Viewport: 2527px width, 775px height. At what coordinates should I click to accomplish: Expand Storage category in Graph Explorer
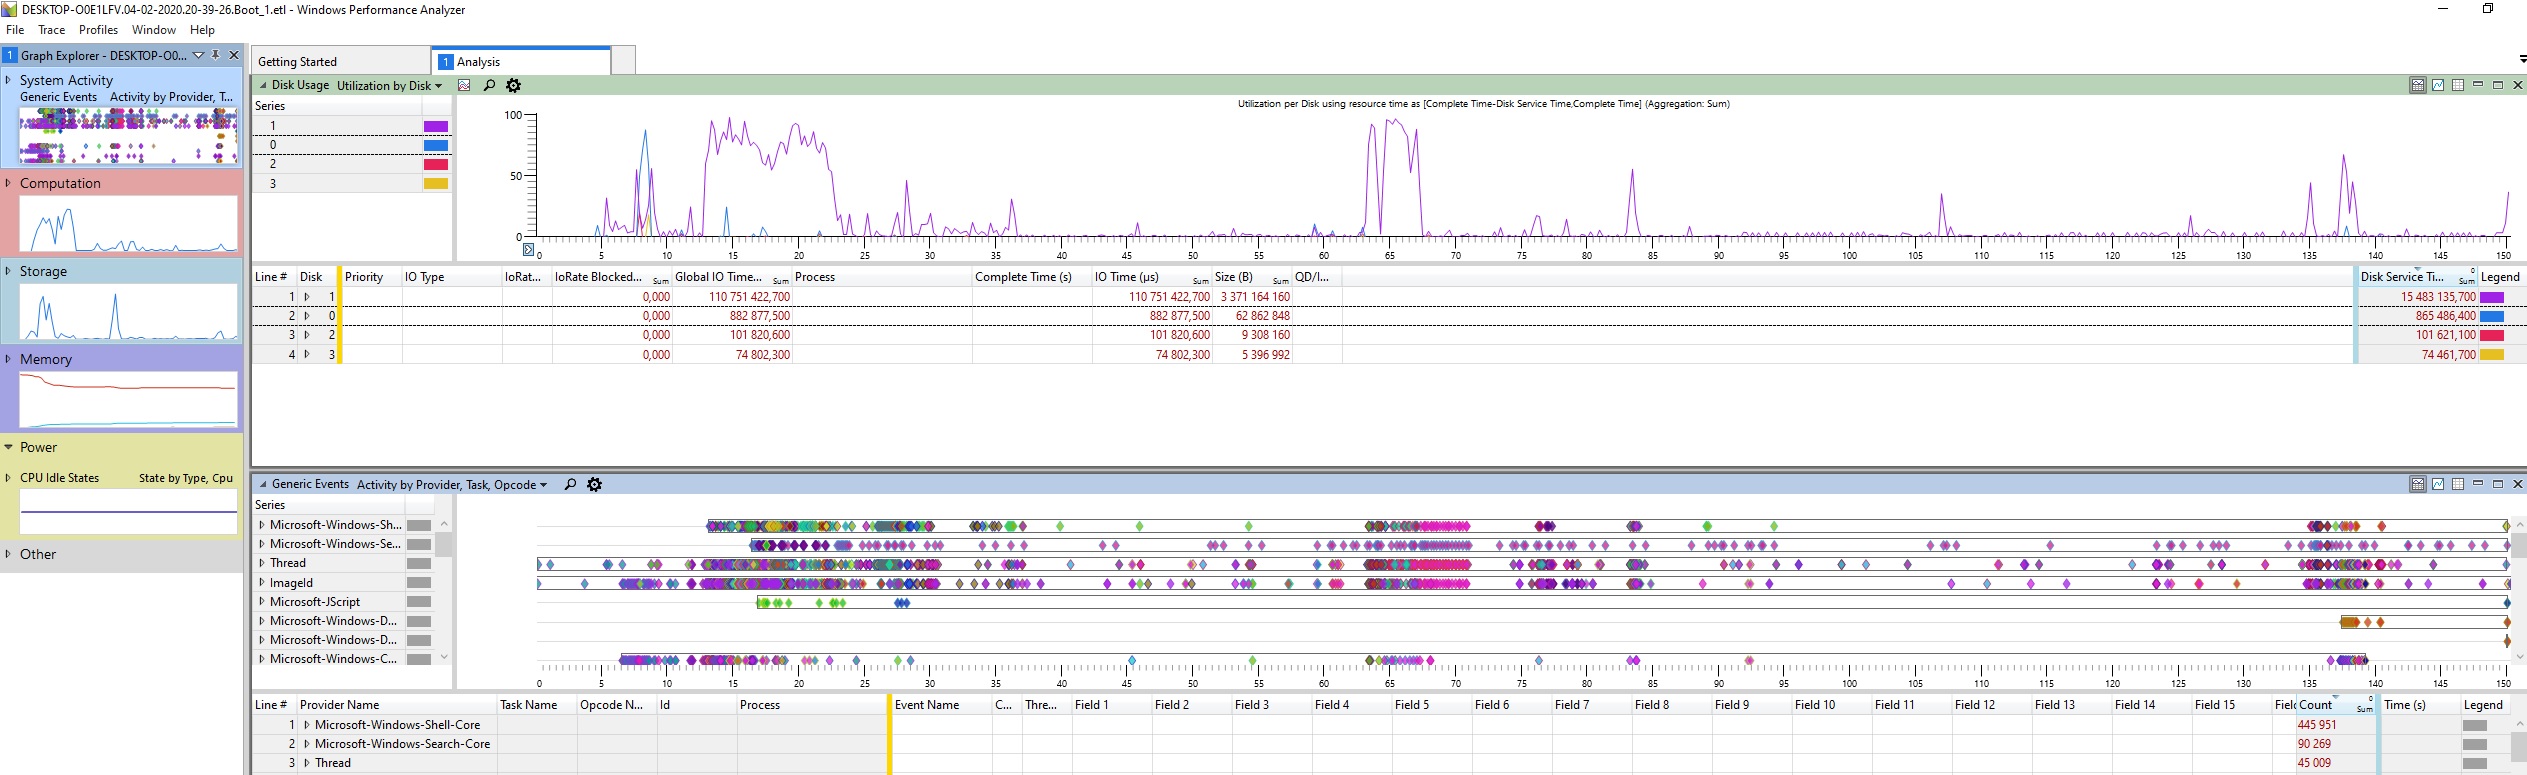point(8,271)
